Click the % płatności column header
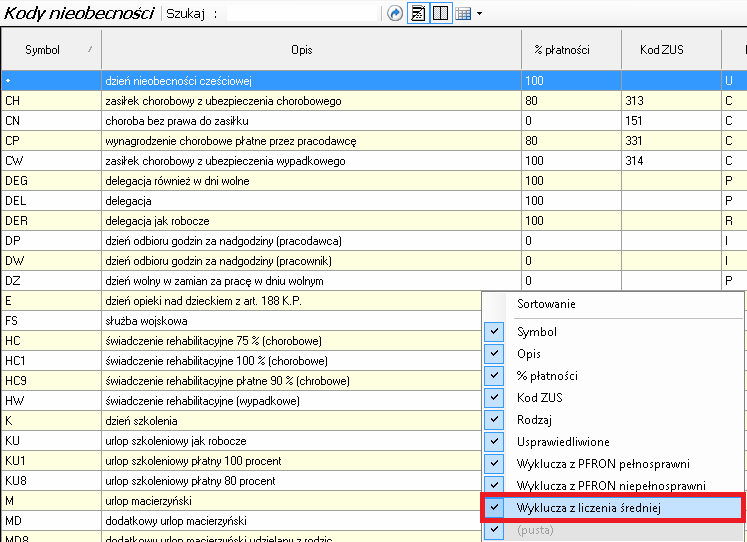The image size is (747, 542). click(571, 50)
